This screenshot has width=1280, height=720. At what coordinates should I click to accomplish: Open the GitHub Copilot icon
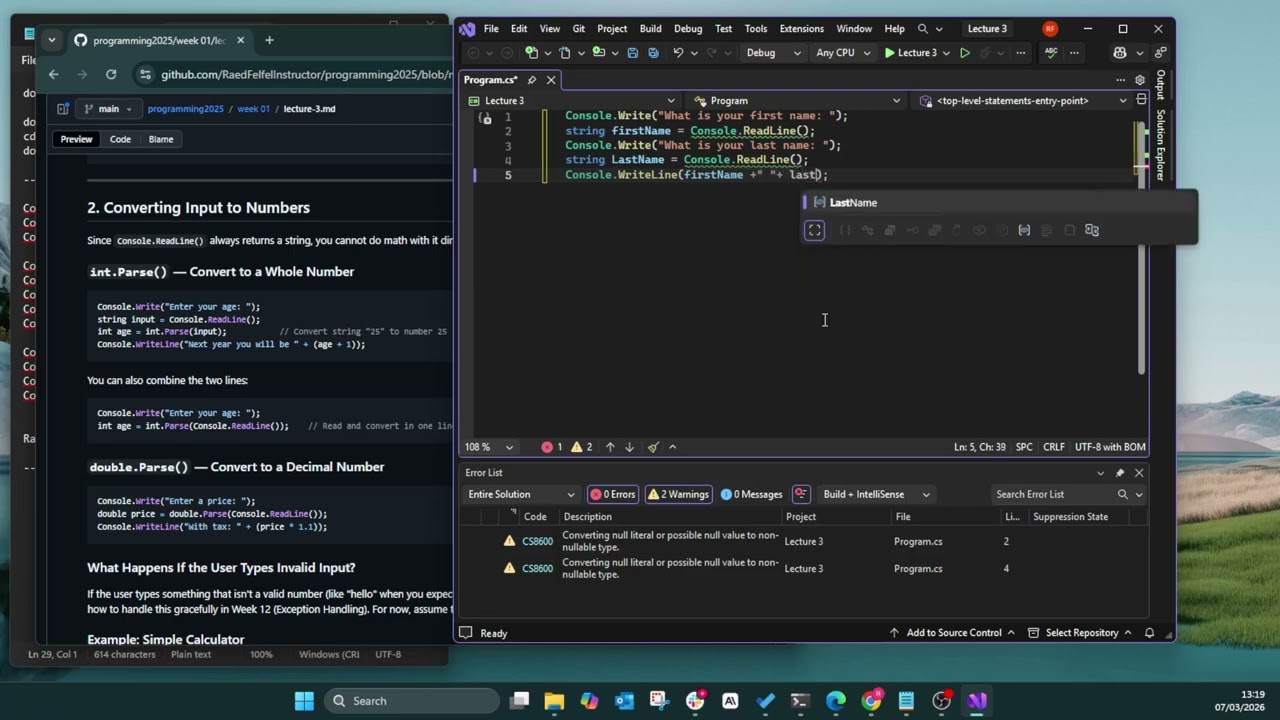click(x=1120, y=53)
